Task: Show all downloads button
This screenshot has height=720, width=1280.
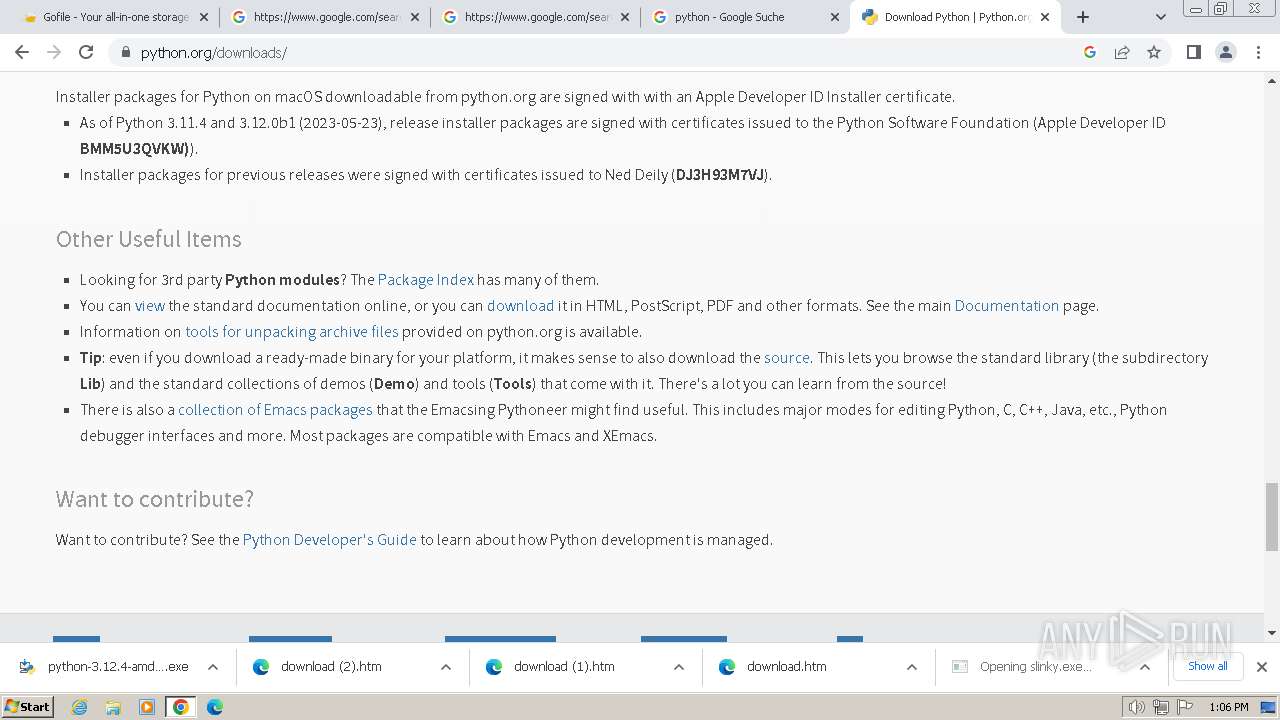Action: (x=1207, y=666)
